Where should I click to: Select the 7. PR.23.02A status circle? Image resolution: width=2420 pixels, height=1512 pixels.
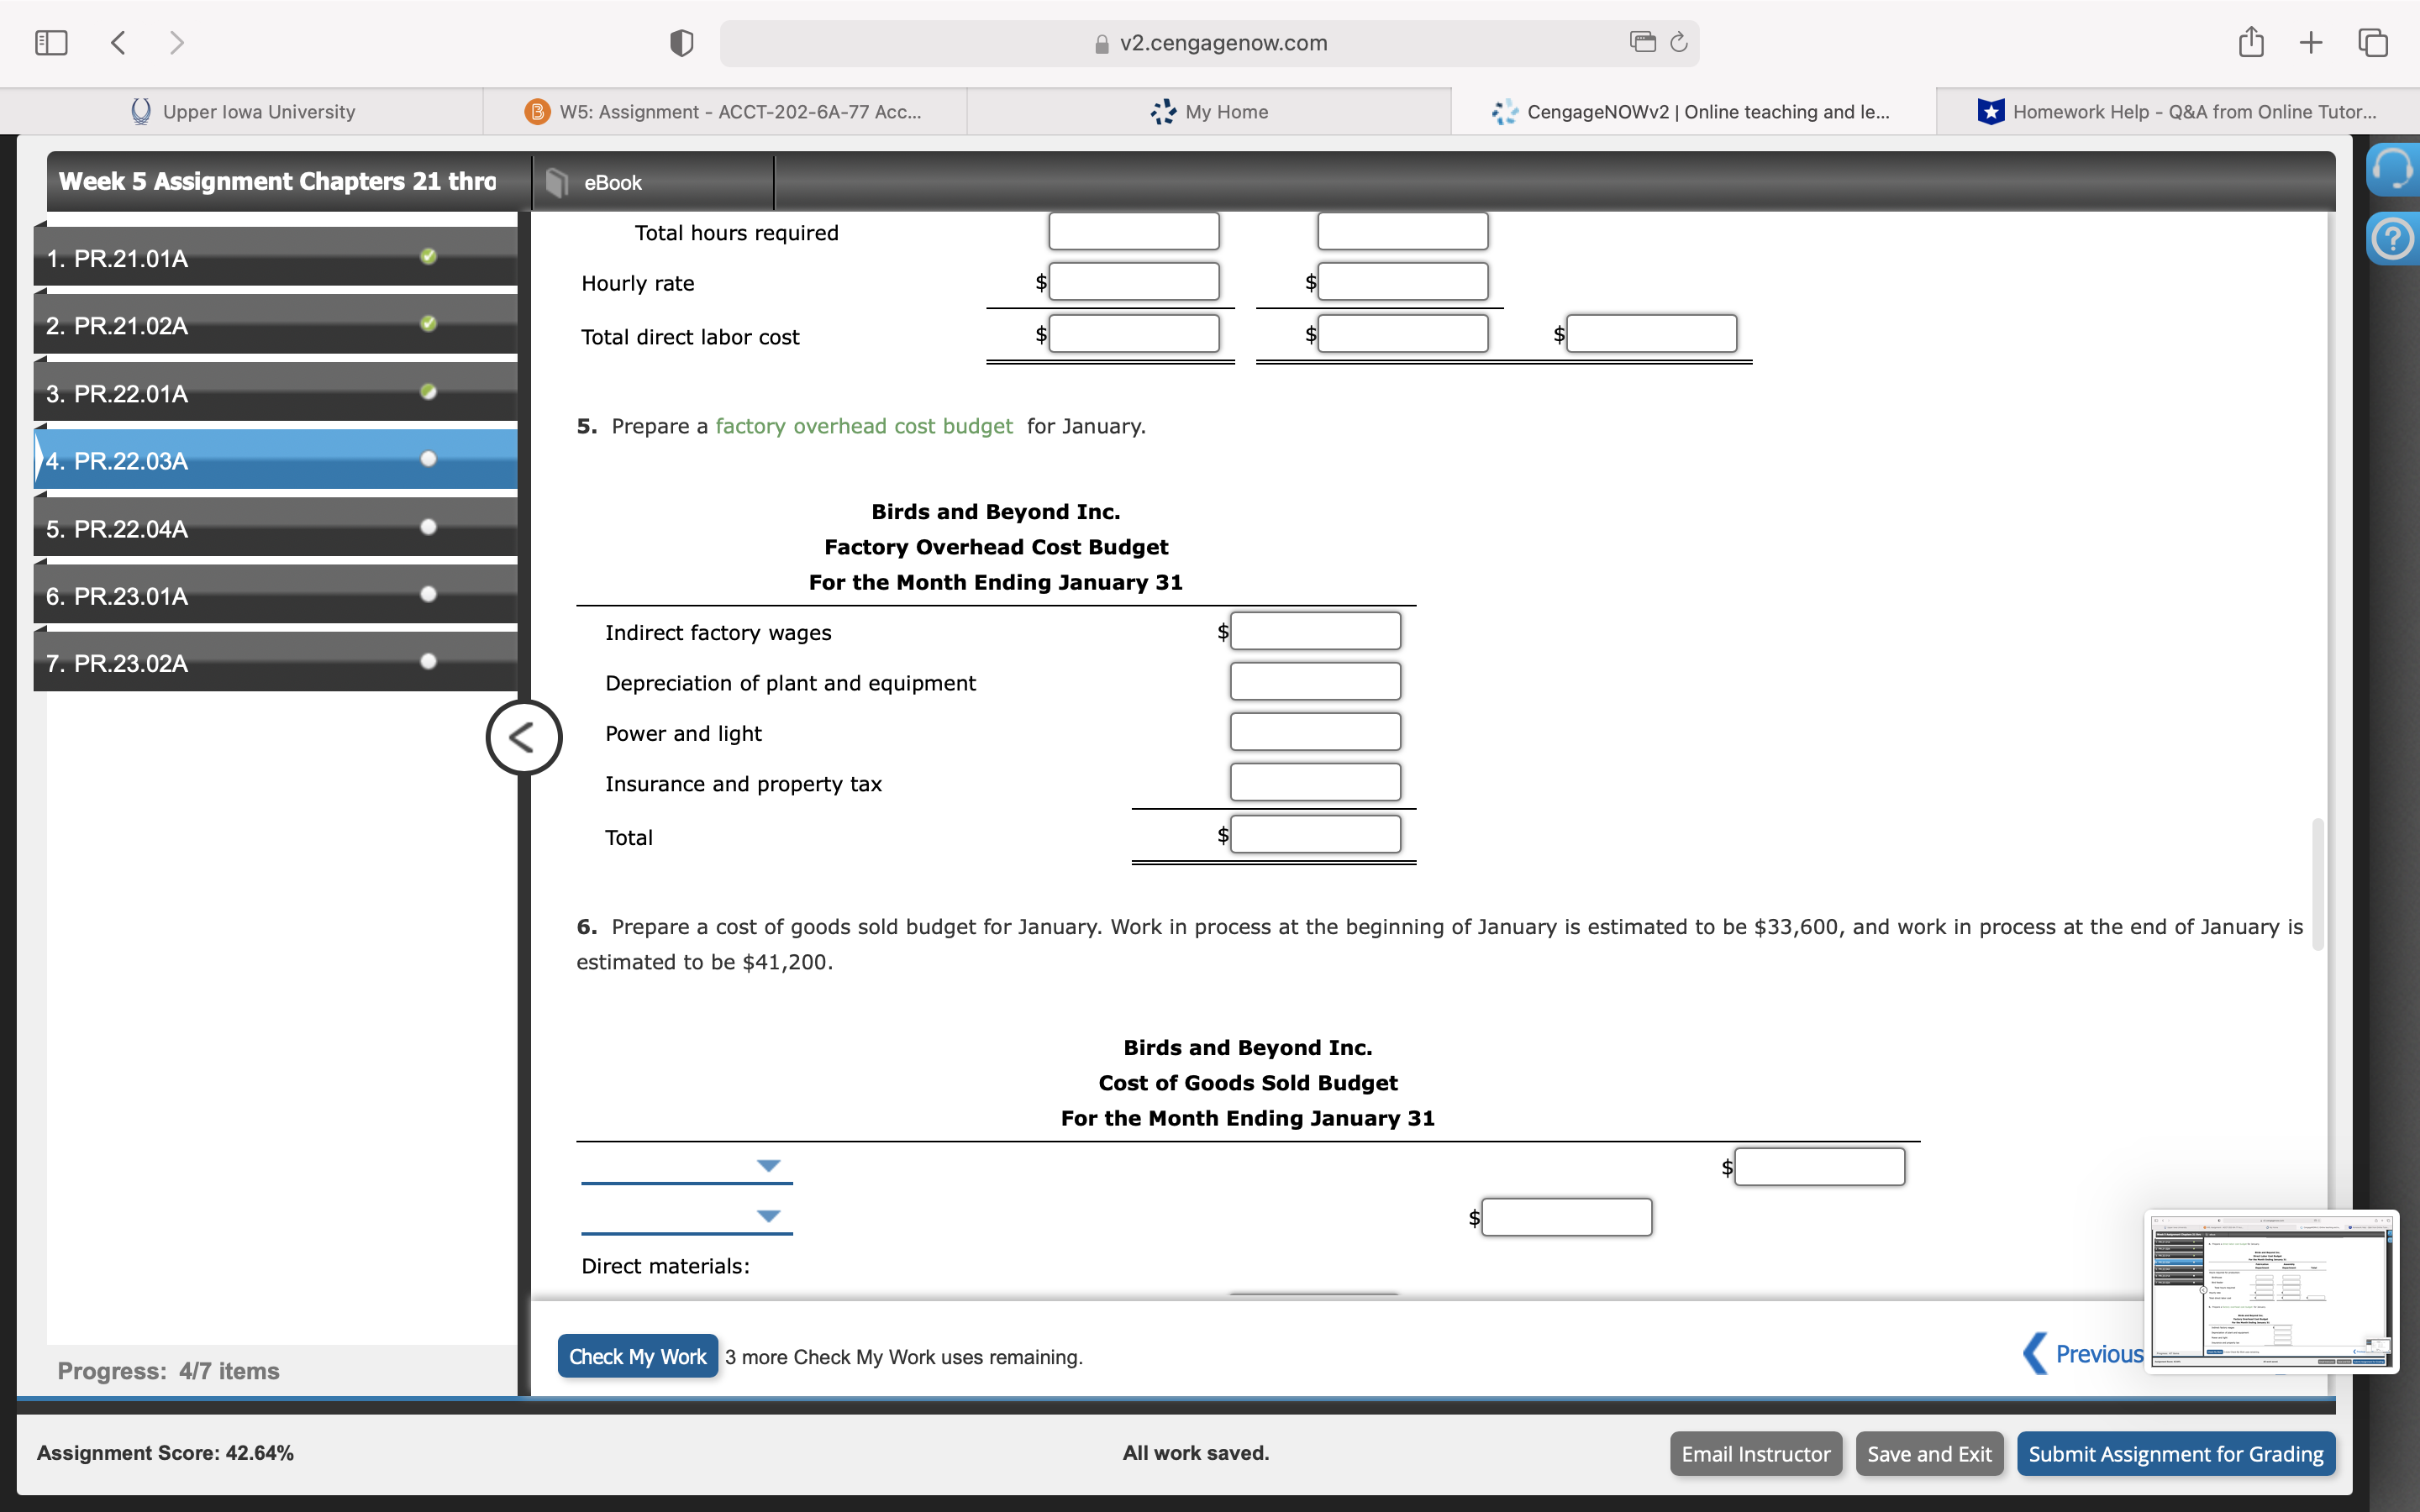point(429,661)
